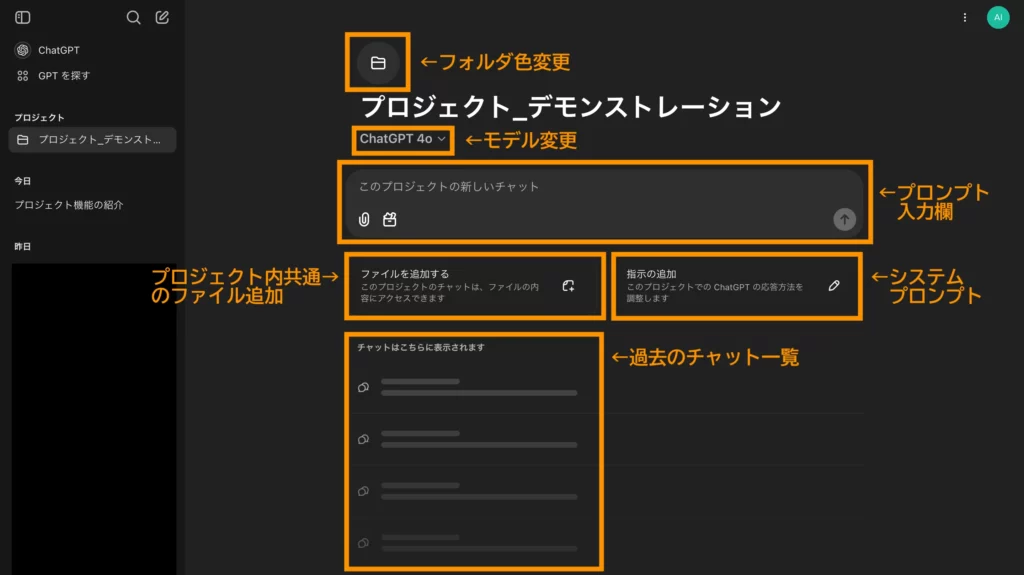Attach a file using the paperclip icon
This screenshot has height=575, width=1024.
[x=364, y=220]
